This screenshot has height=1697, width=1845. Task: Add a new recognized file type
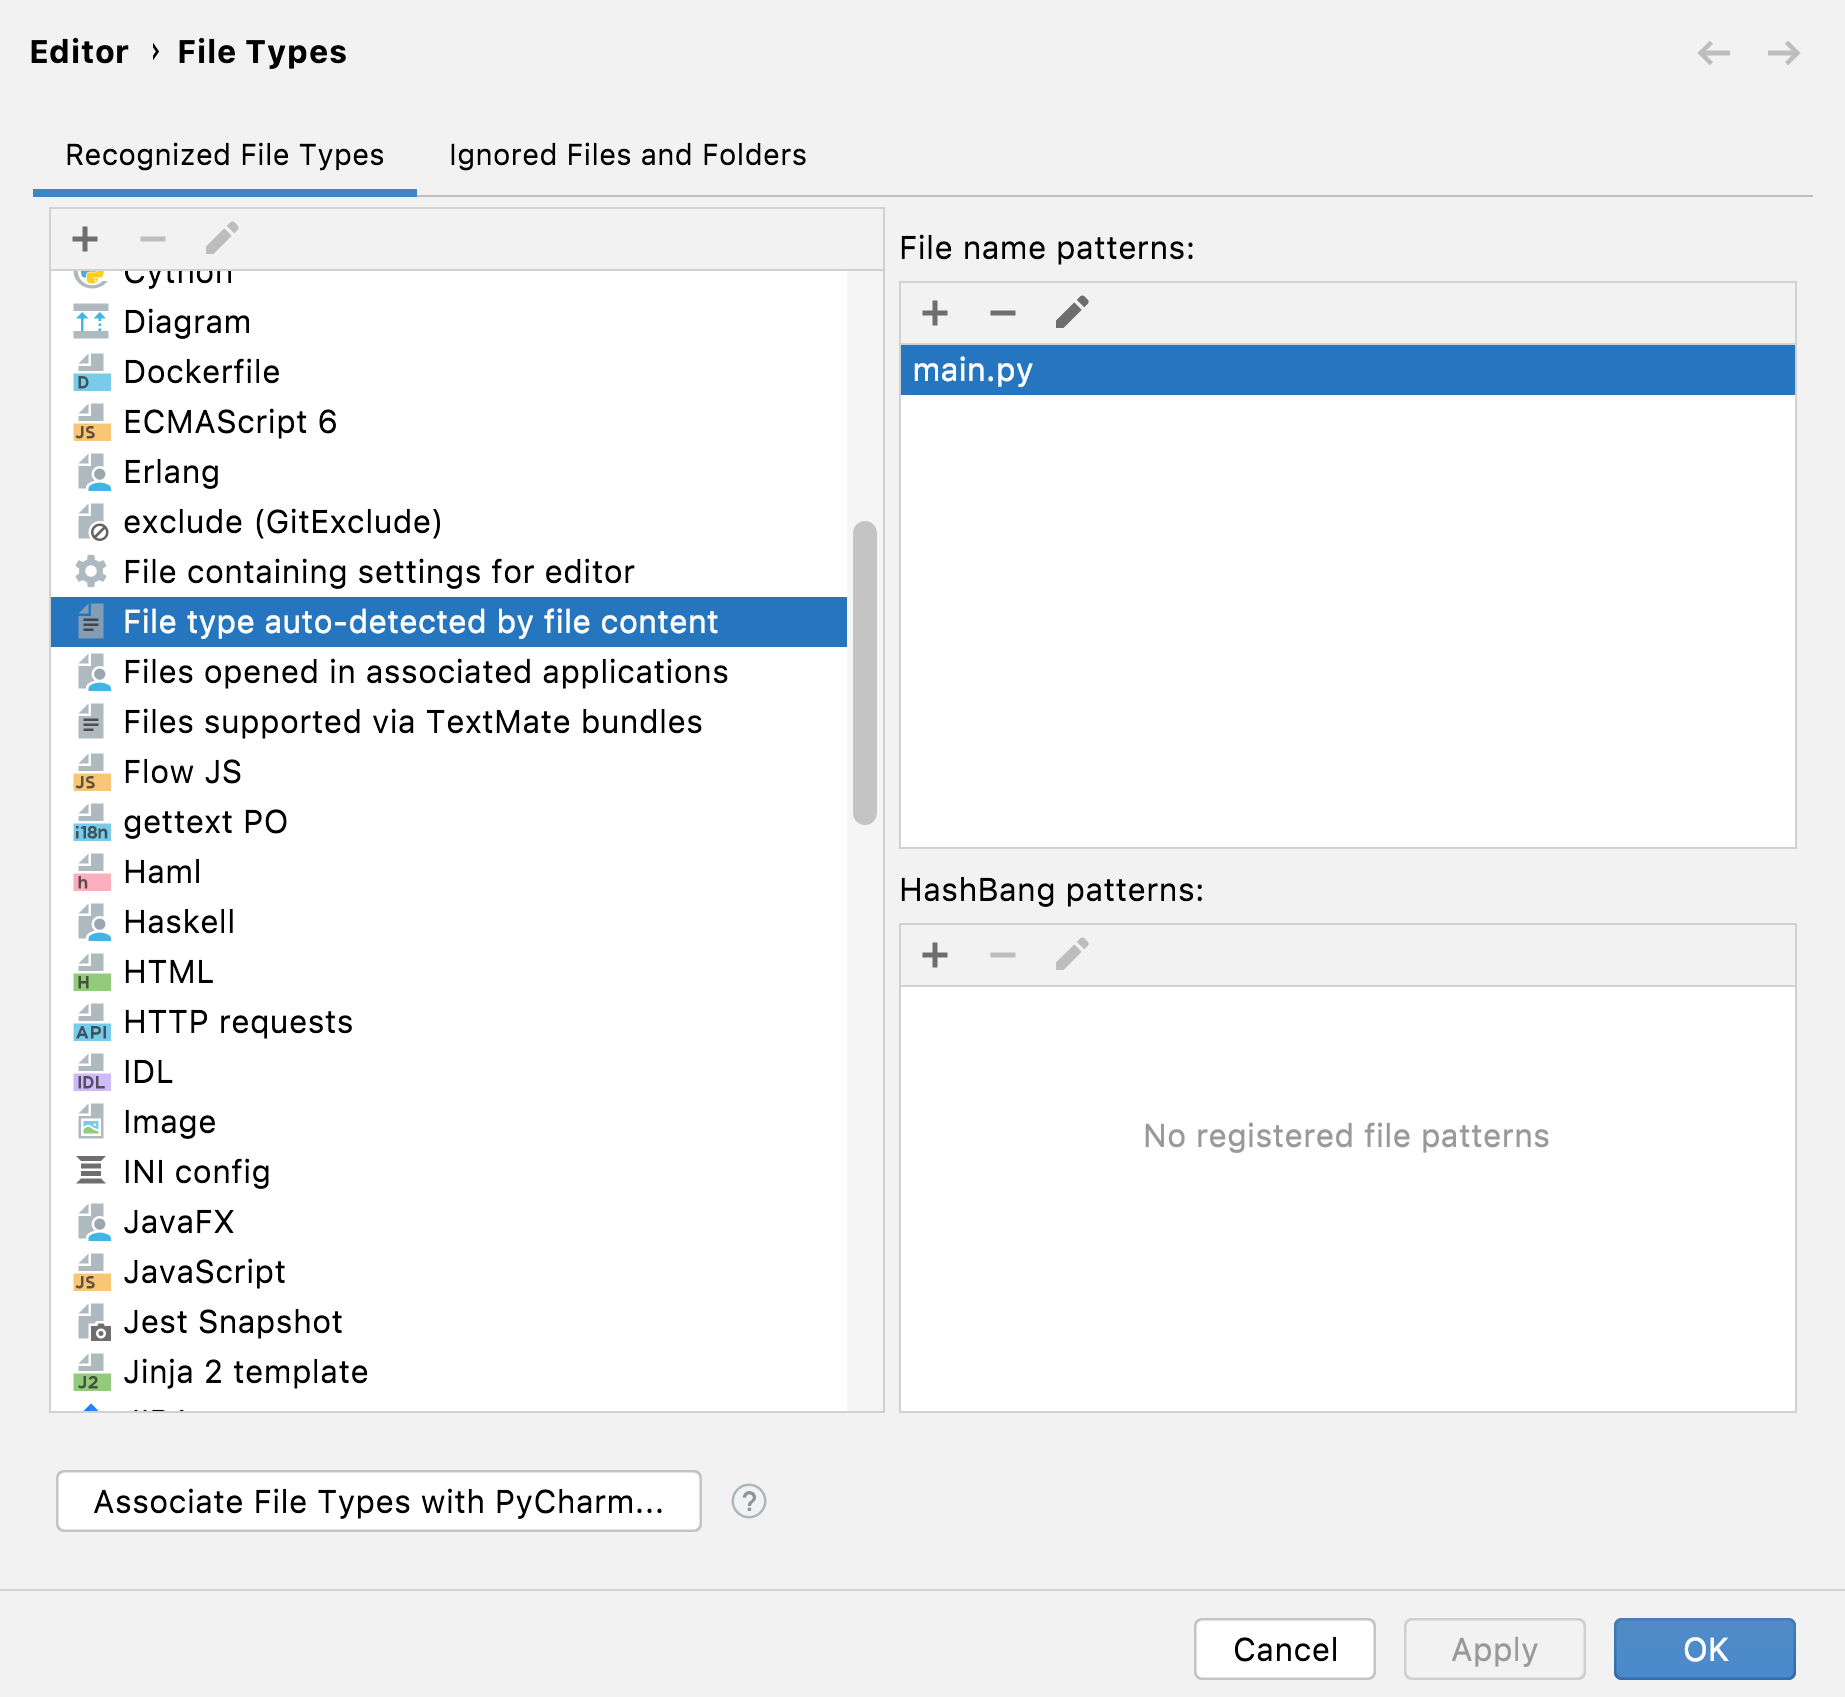coord(85,238)
